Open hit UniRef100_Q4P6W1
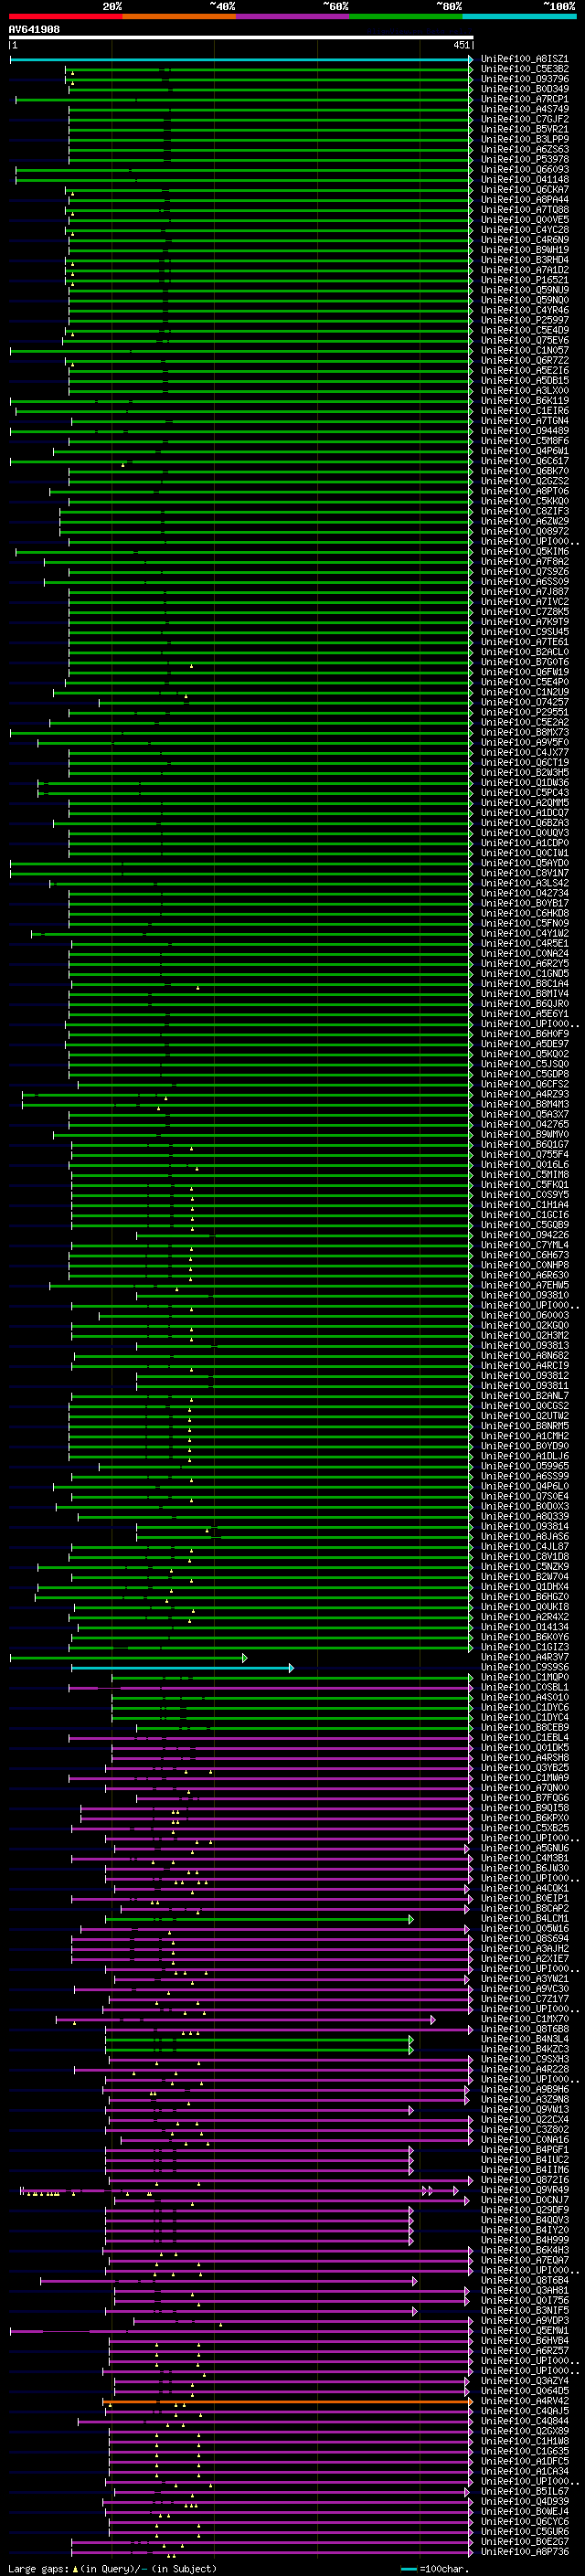Image resolution: width=585 pixels, height=2576 pixels. (524, 451)
